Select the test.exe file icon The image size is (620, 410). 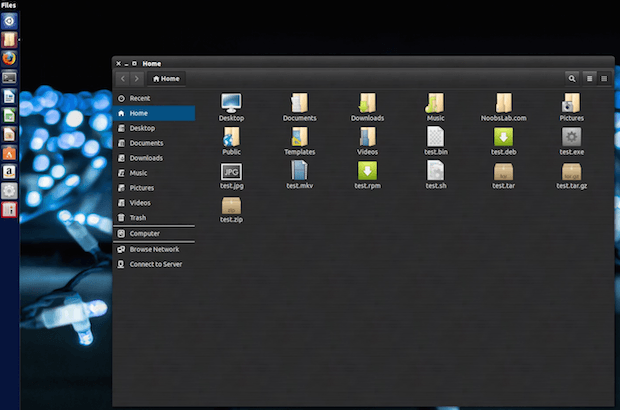tap(571, 141)
